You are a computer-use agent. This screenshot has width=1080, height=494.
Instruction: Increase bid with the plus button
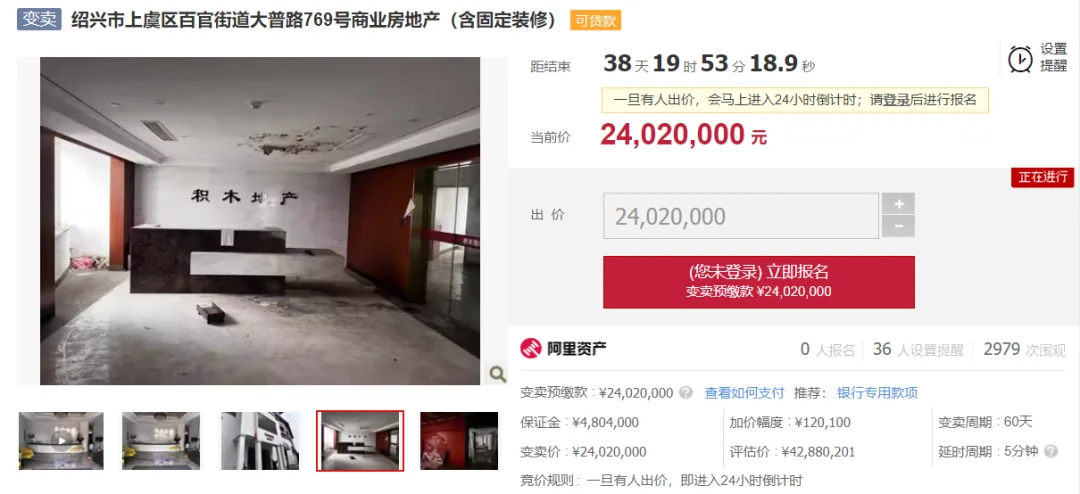pos(898,204)
